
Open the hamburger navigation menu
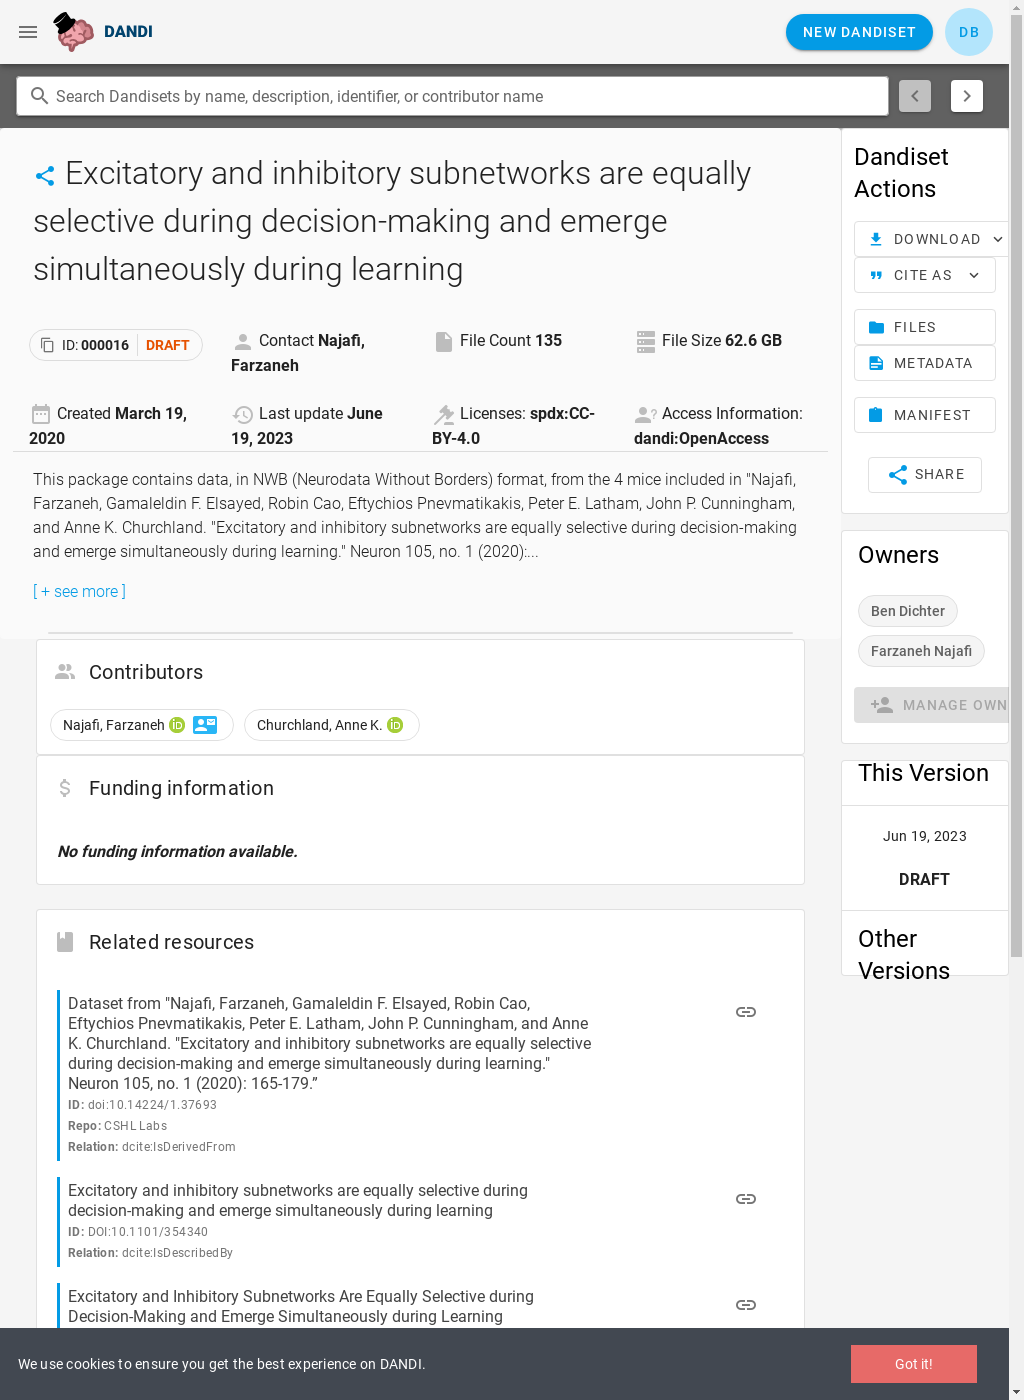pyautogui.click(x=28, y=32)
